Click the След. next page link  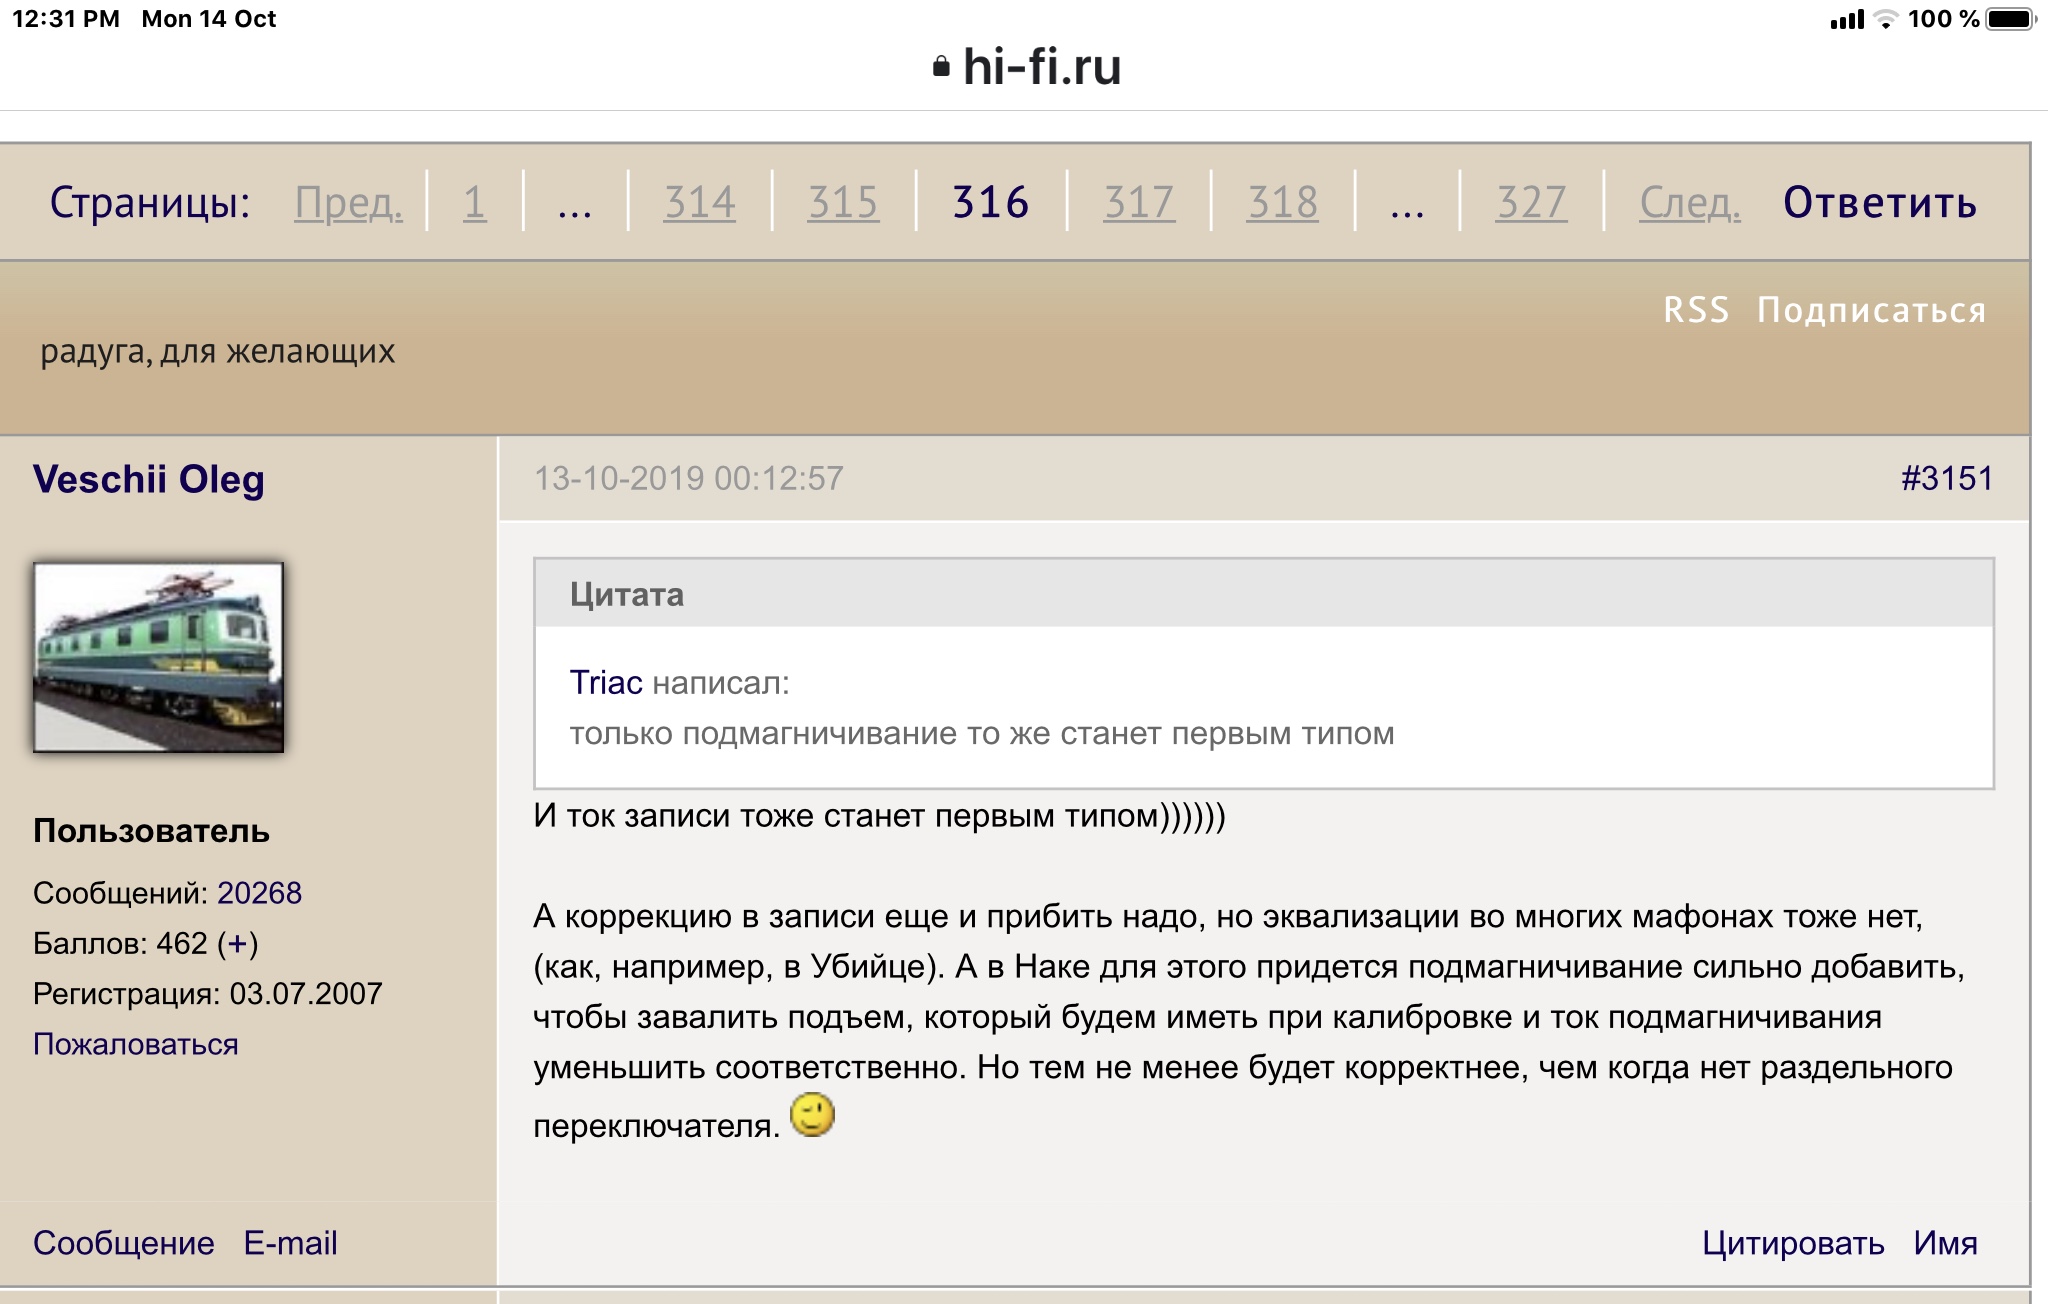1689,202
